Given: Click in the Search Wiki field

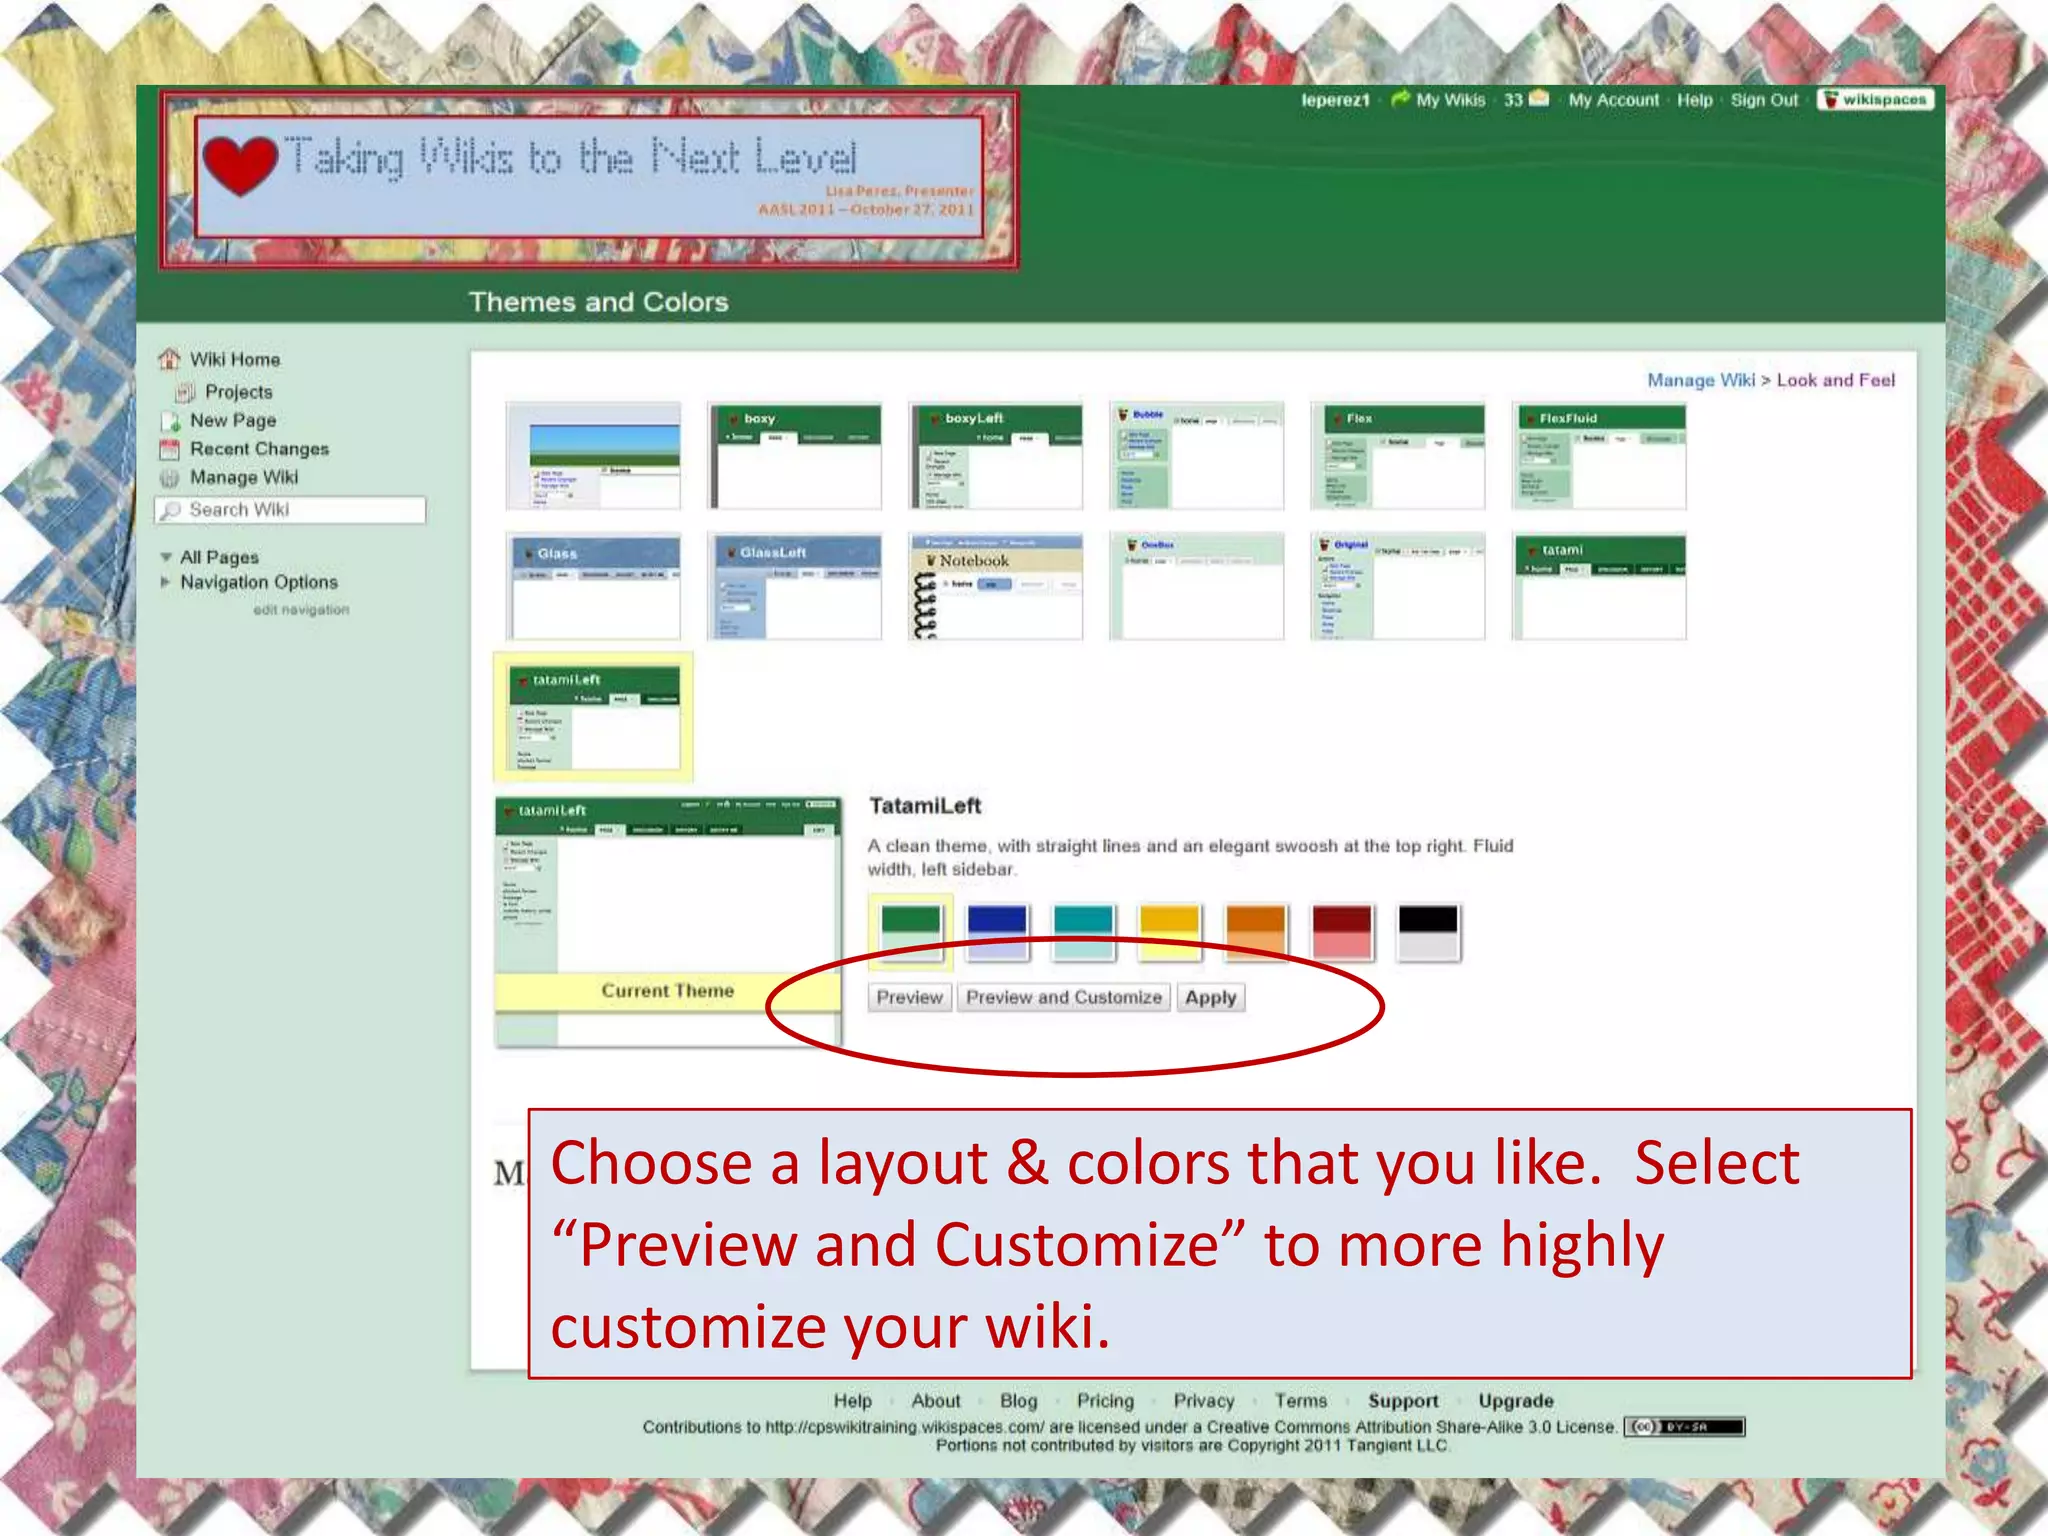Looking at the screenshot, I should click(x=291, y=510).
